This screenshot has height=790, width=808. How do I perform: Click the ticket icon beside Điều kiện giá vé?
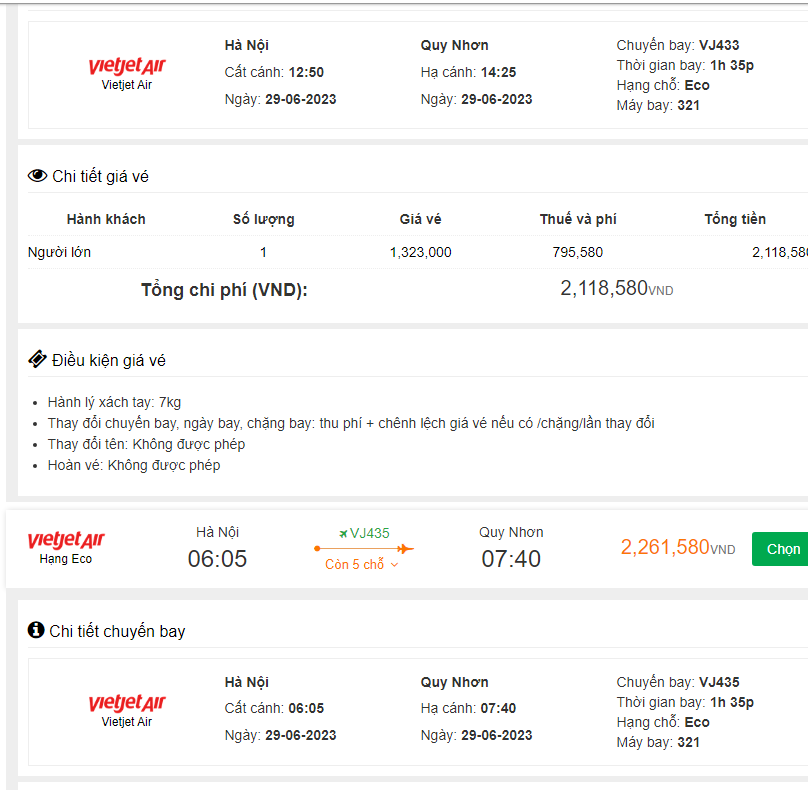click(37, 359)
